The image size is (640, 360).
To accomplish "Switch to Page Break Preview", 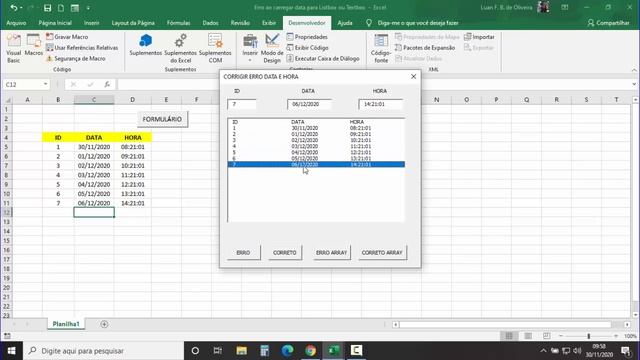I will tap(547, 336).
